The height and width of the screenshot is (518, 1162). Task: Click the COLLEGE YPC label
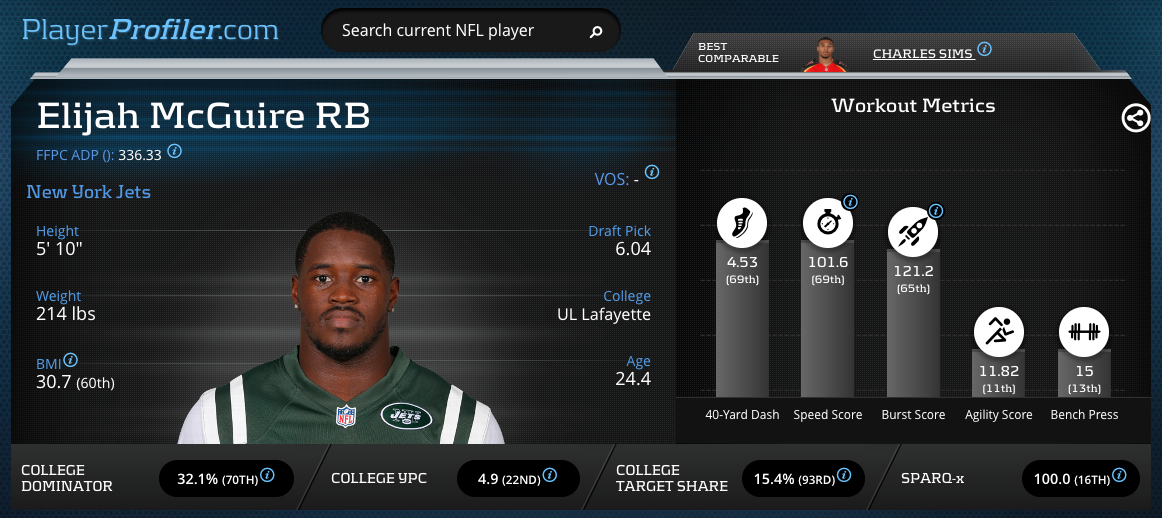coord(379,479)
